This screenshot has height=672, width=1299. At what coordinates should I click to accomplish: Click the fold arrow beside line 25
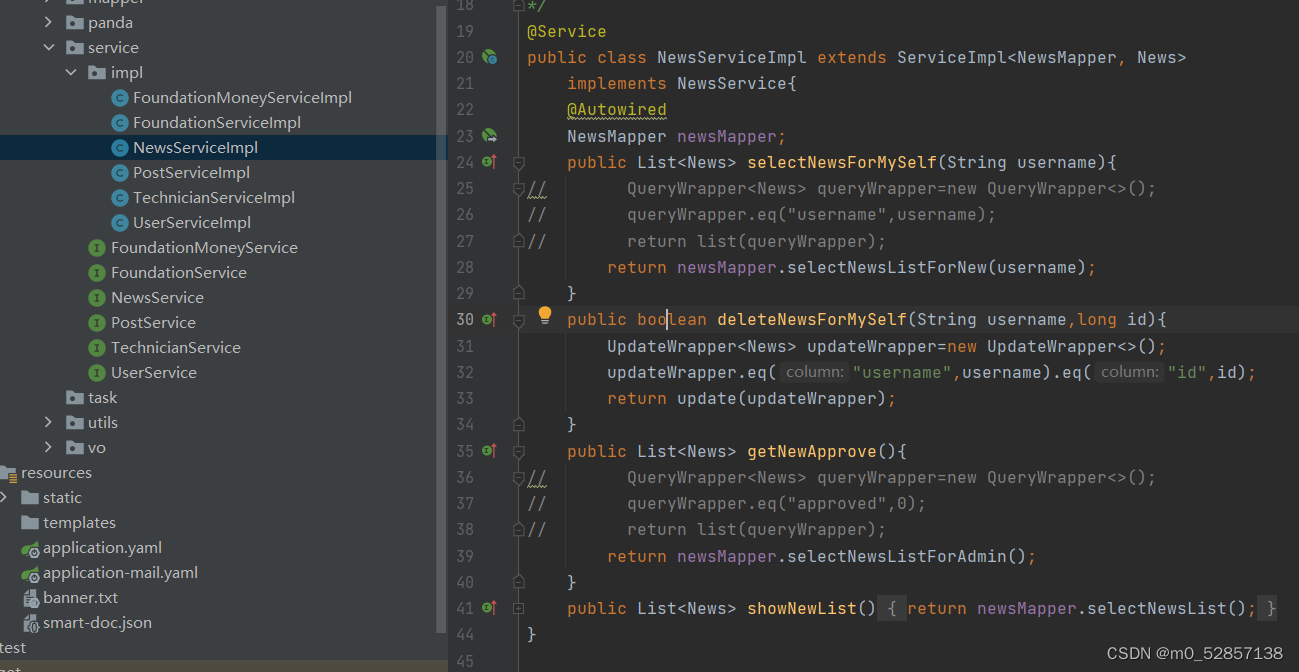click(517, 187)
